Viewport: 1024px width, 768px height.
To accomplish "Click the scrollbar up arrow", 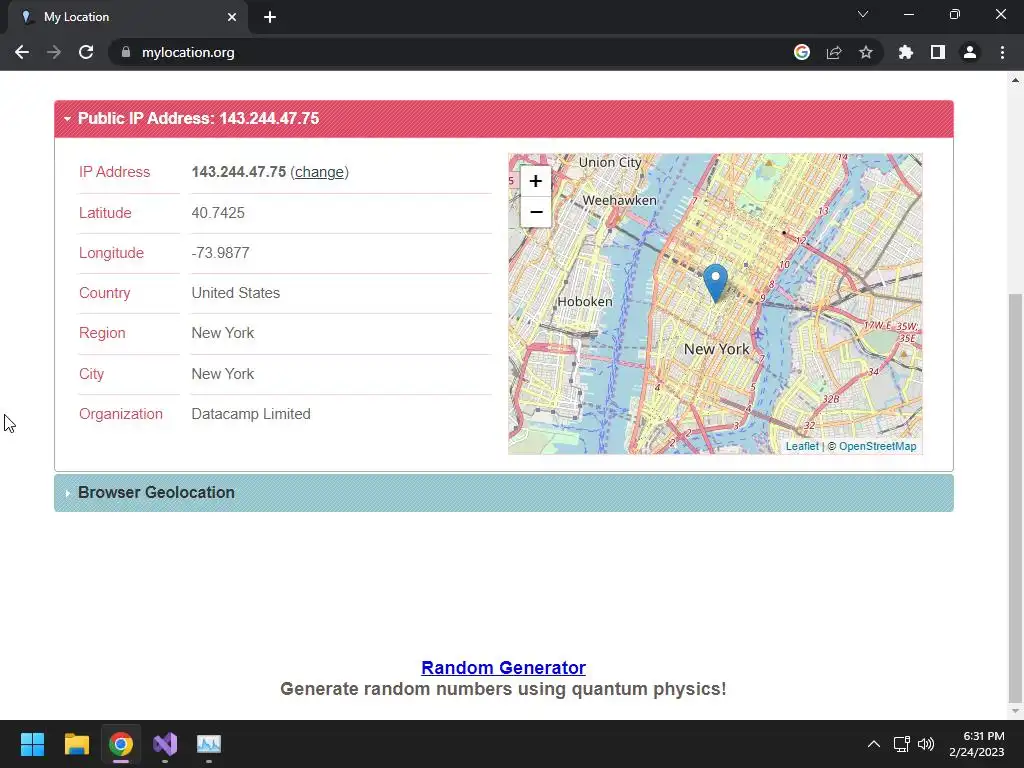I will click(1015, 80).
